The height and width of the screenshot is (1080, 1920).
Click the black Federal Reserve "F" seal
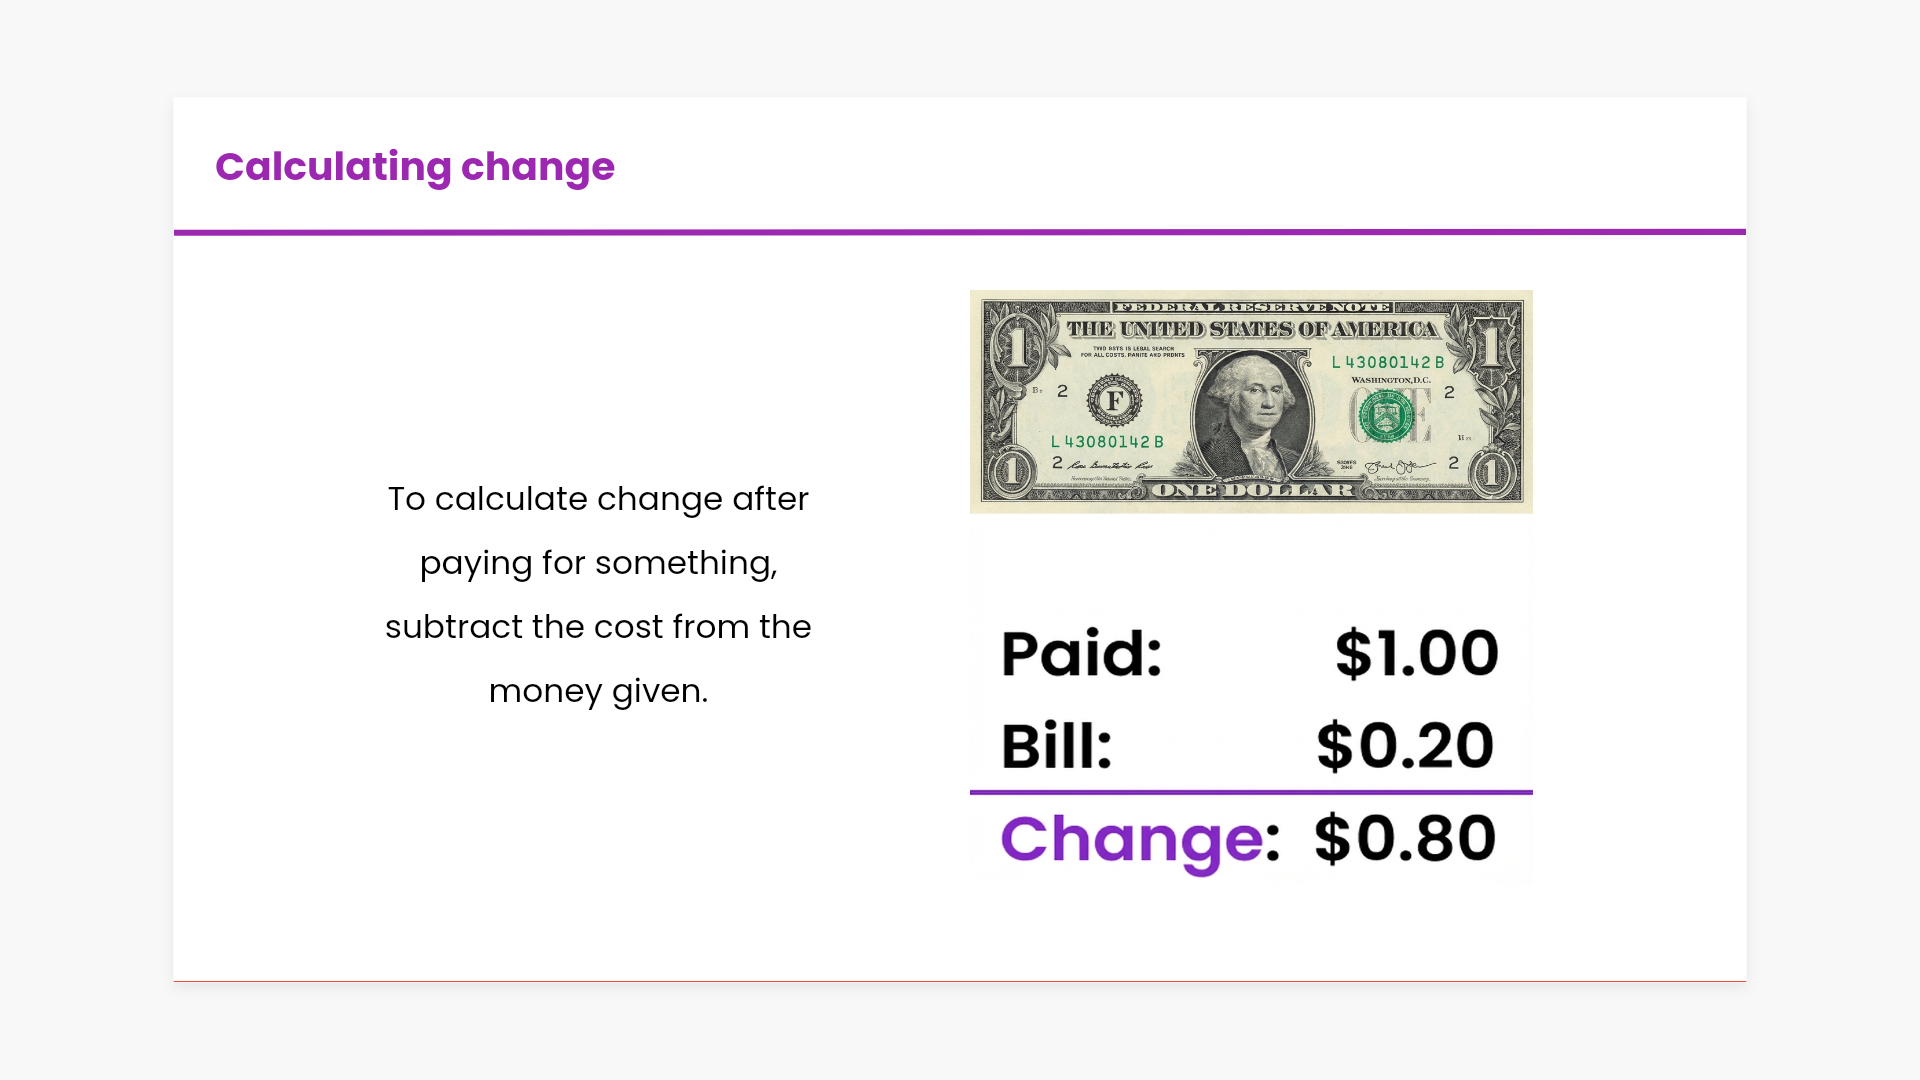coord(1114,402)
